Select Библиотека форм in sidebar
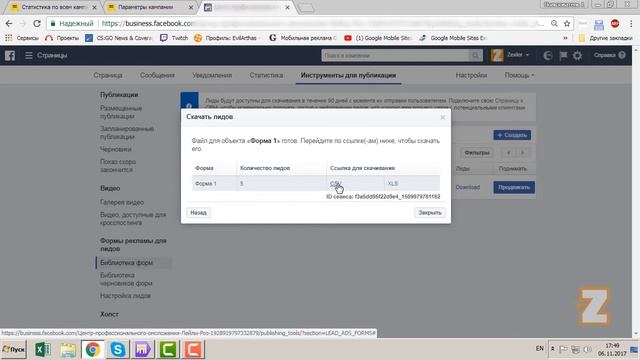640x360 pixels. [x=127, y=263]
